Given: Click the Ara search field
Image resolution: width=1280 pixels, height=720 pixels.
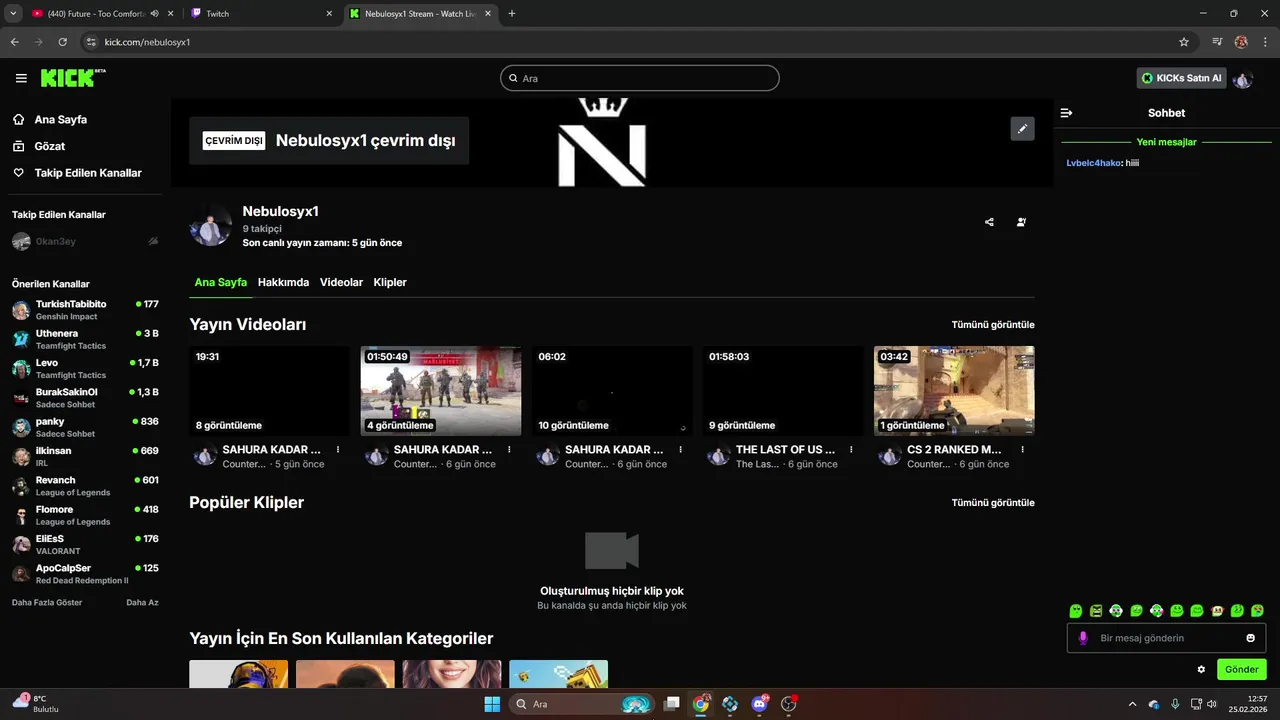Looking at the screenshot, I should 640,78.
